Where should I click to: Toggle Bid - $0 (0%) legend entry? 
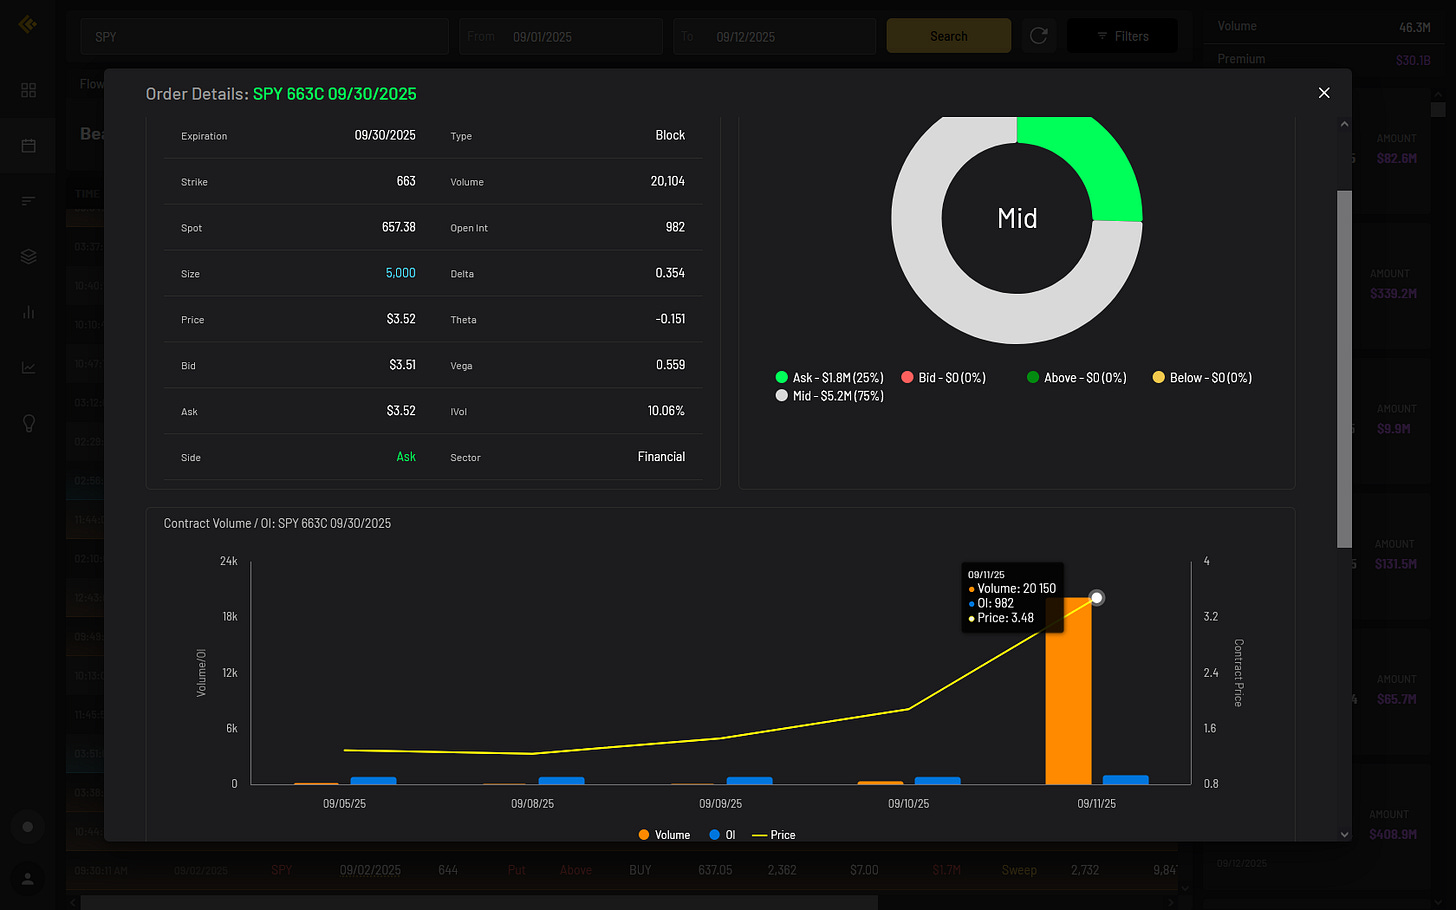pyautogui.click(x=943, y=378)
